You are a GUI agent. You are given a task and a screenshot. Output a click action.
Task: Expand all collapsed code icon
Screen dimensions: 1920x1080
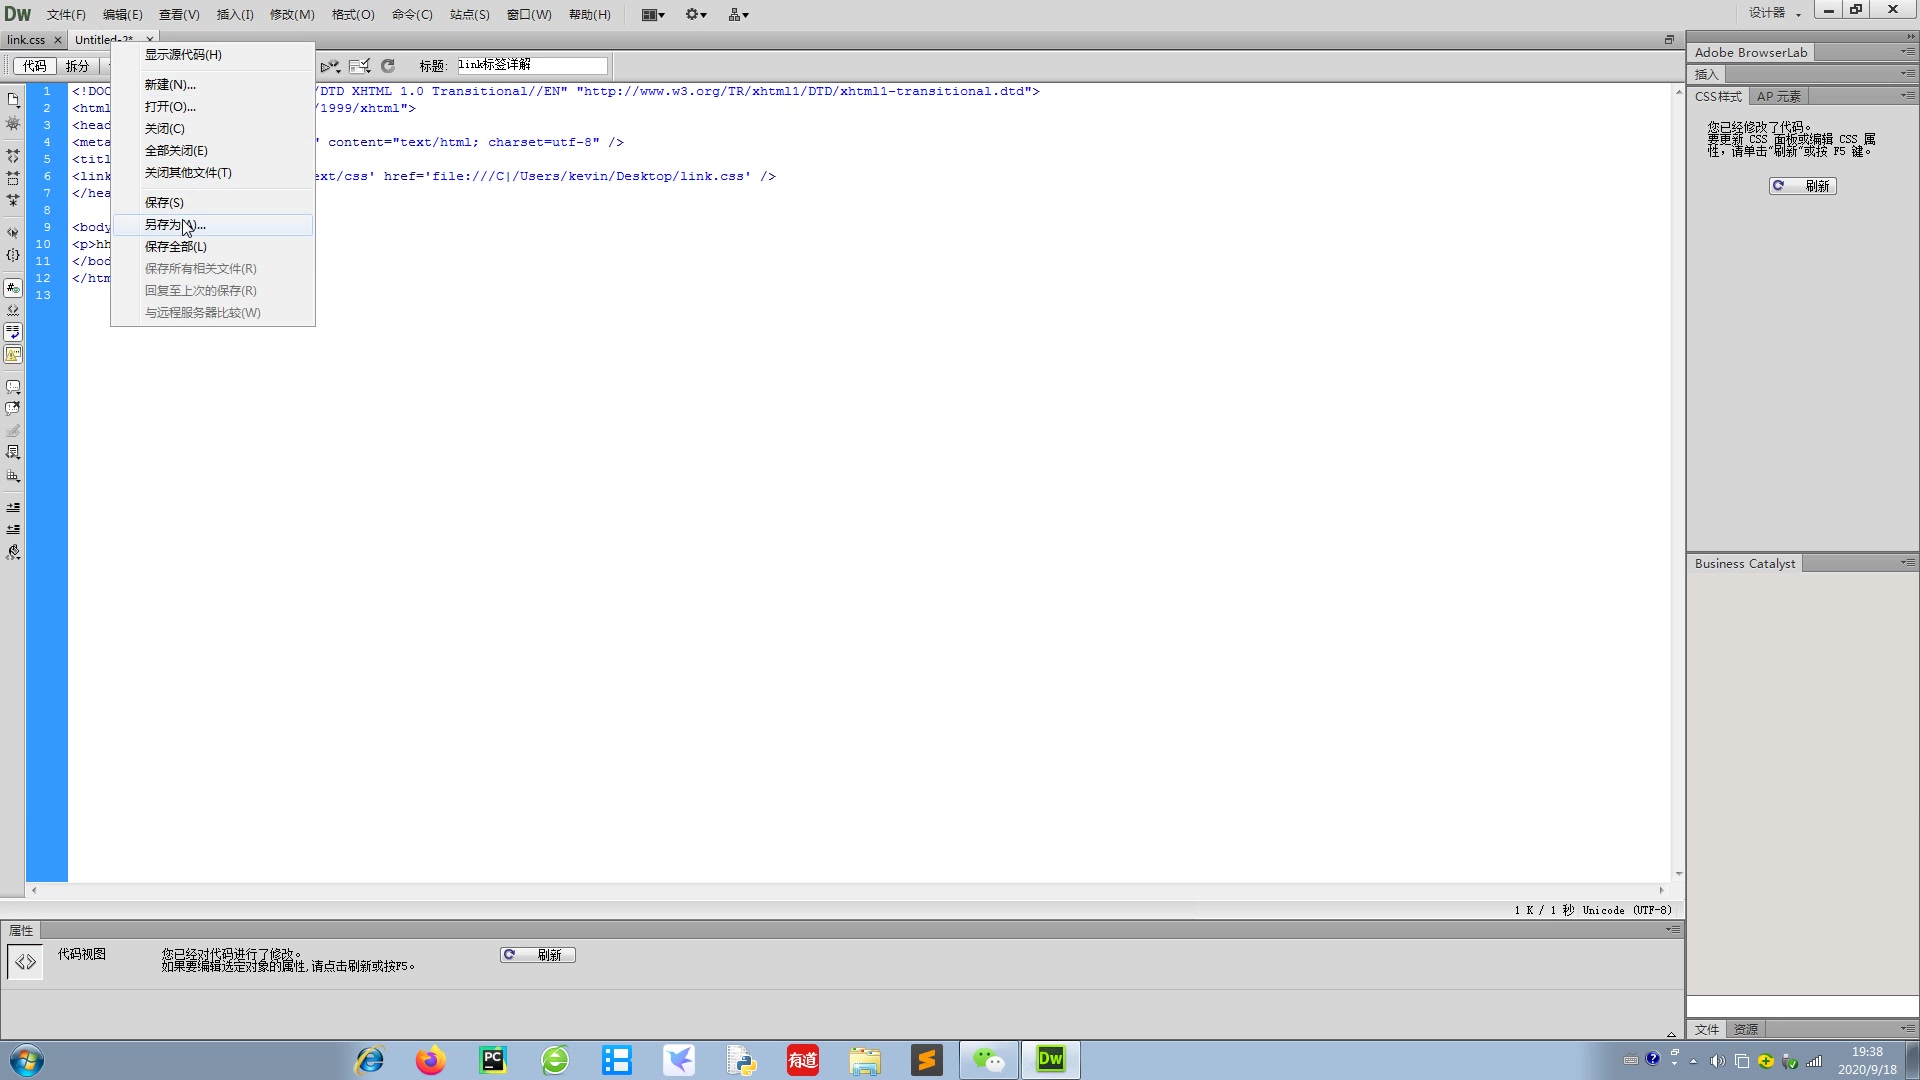tap(13, 201)
